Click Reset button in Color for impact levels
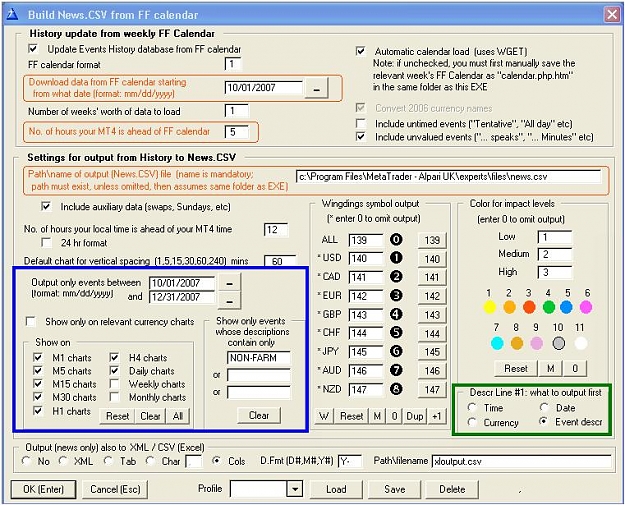625x505 pixels. (516, 368)
